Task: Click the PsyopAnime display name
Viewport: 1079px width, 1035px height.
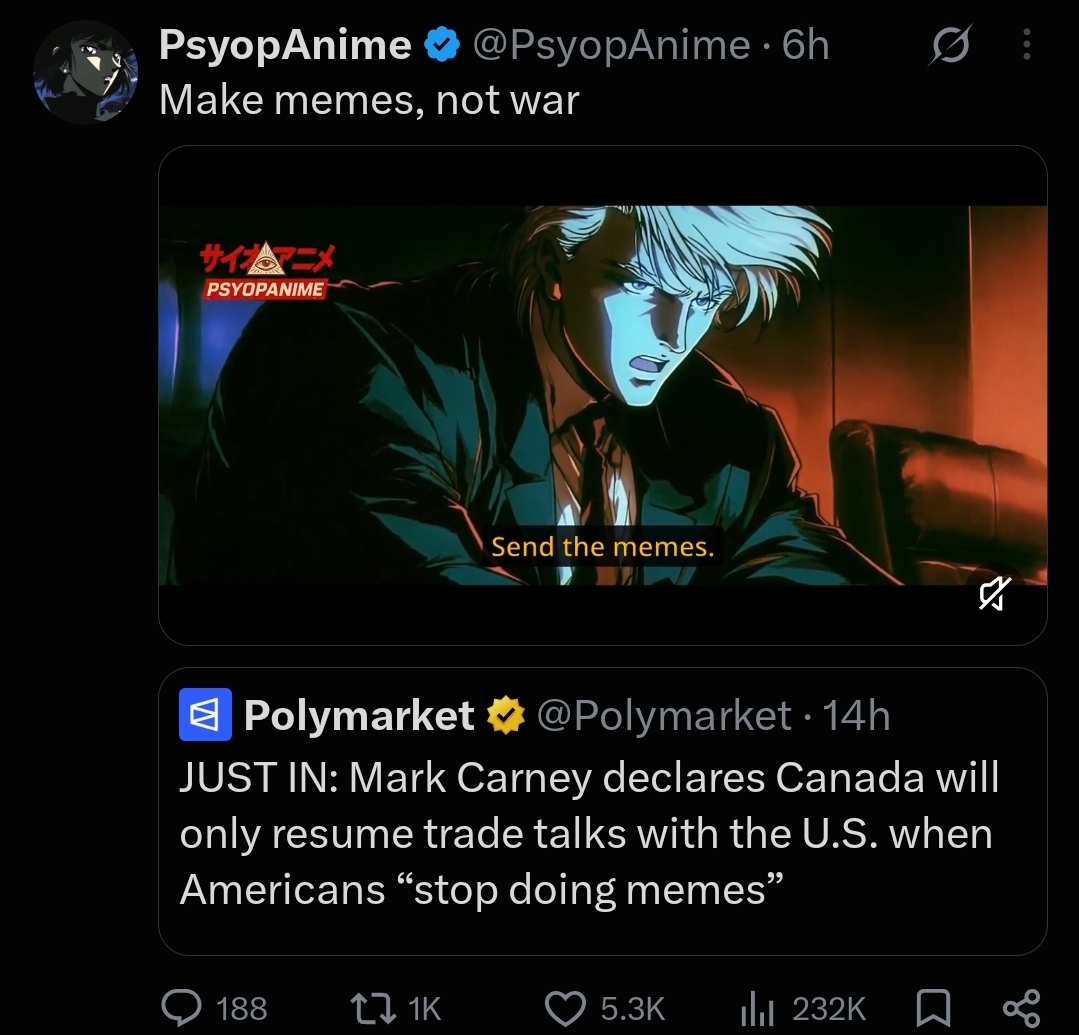Action: pos(285,45)
